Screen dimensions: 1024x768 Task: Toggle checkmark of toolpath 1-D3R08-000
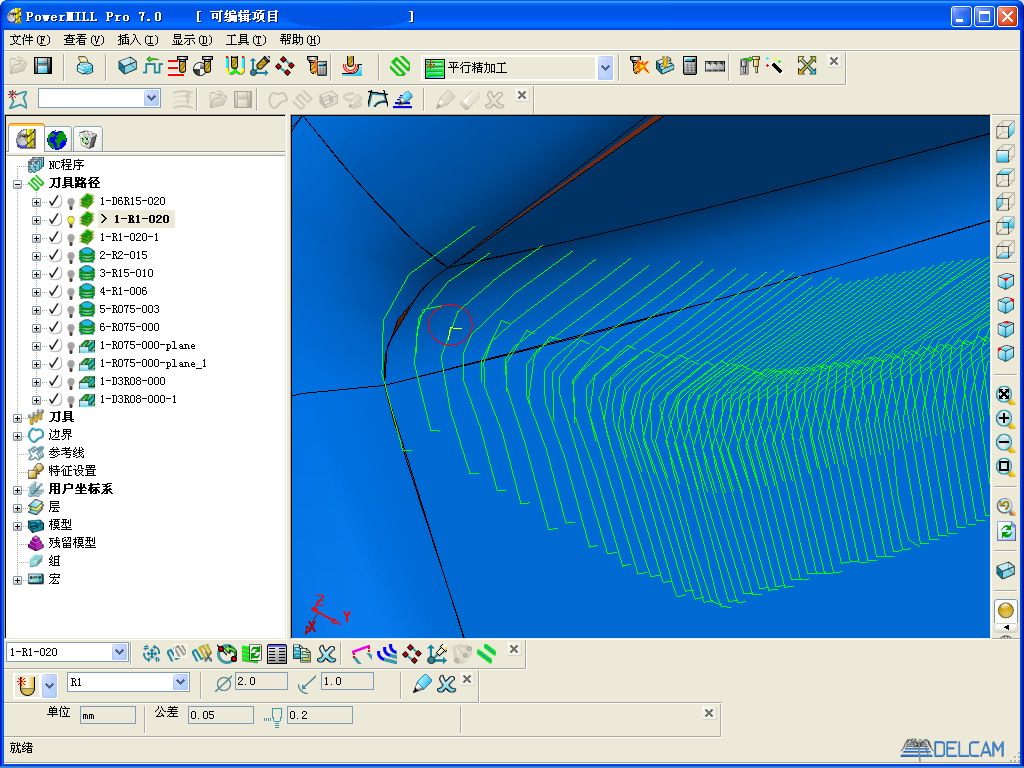[x=56, y=381]
